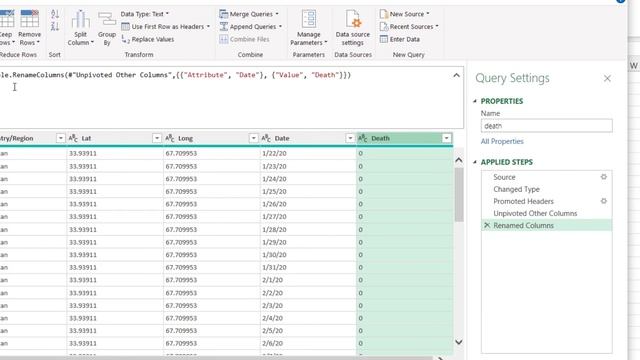Select the Renamed Columns step

[x=547, y=225]
